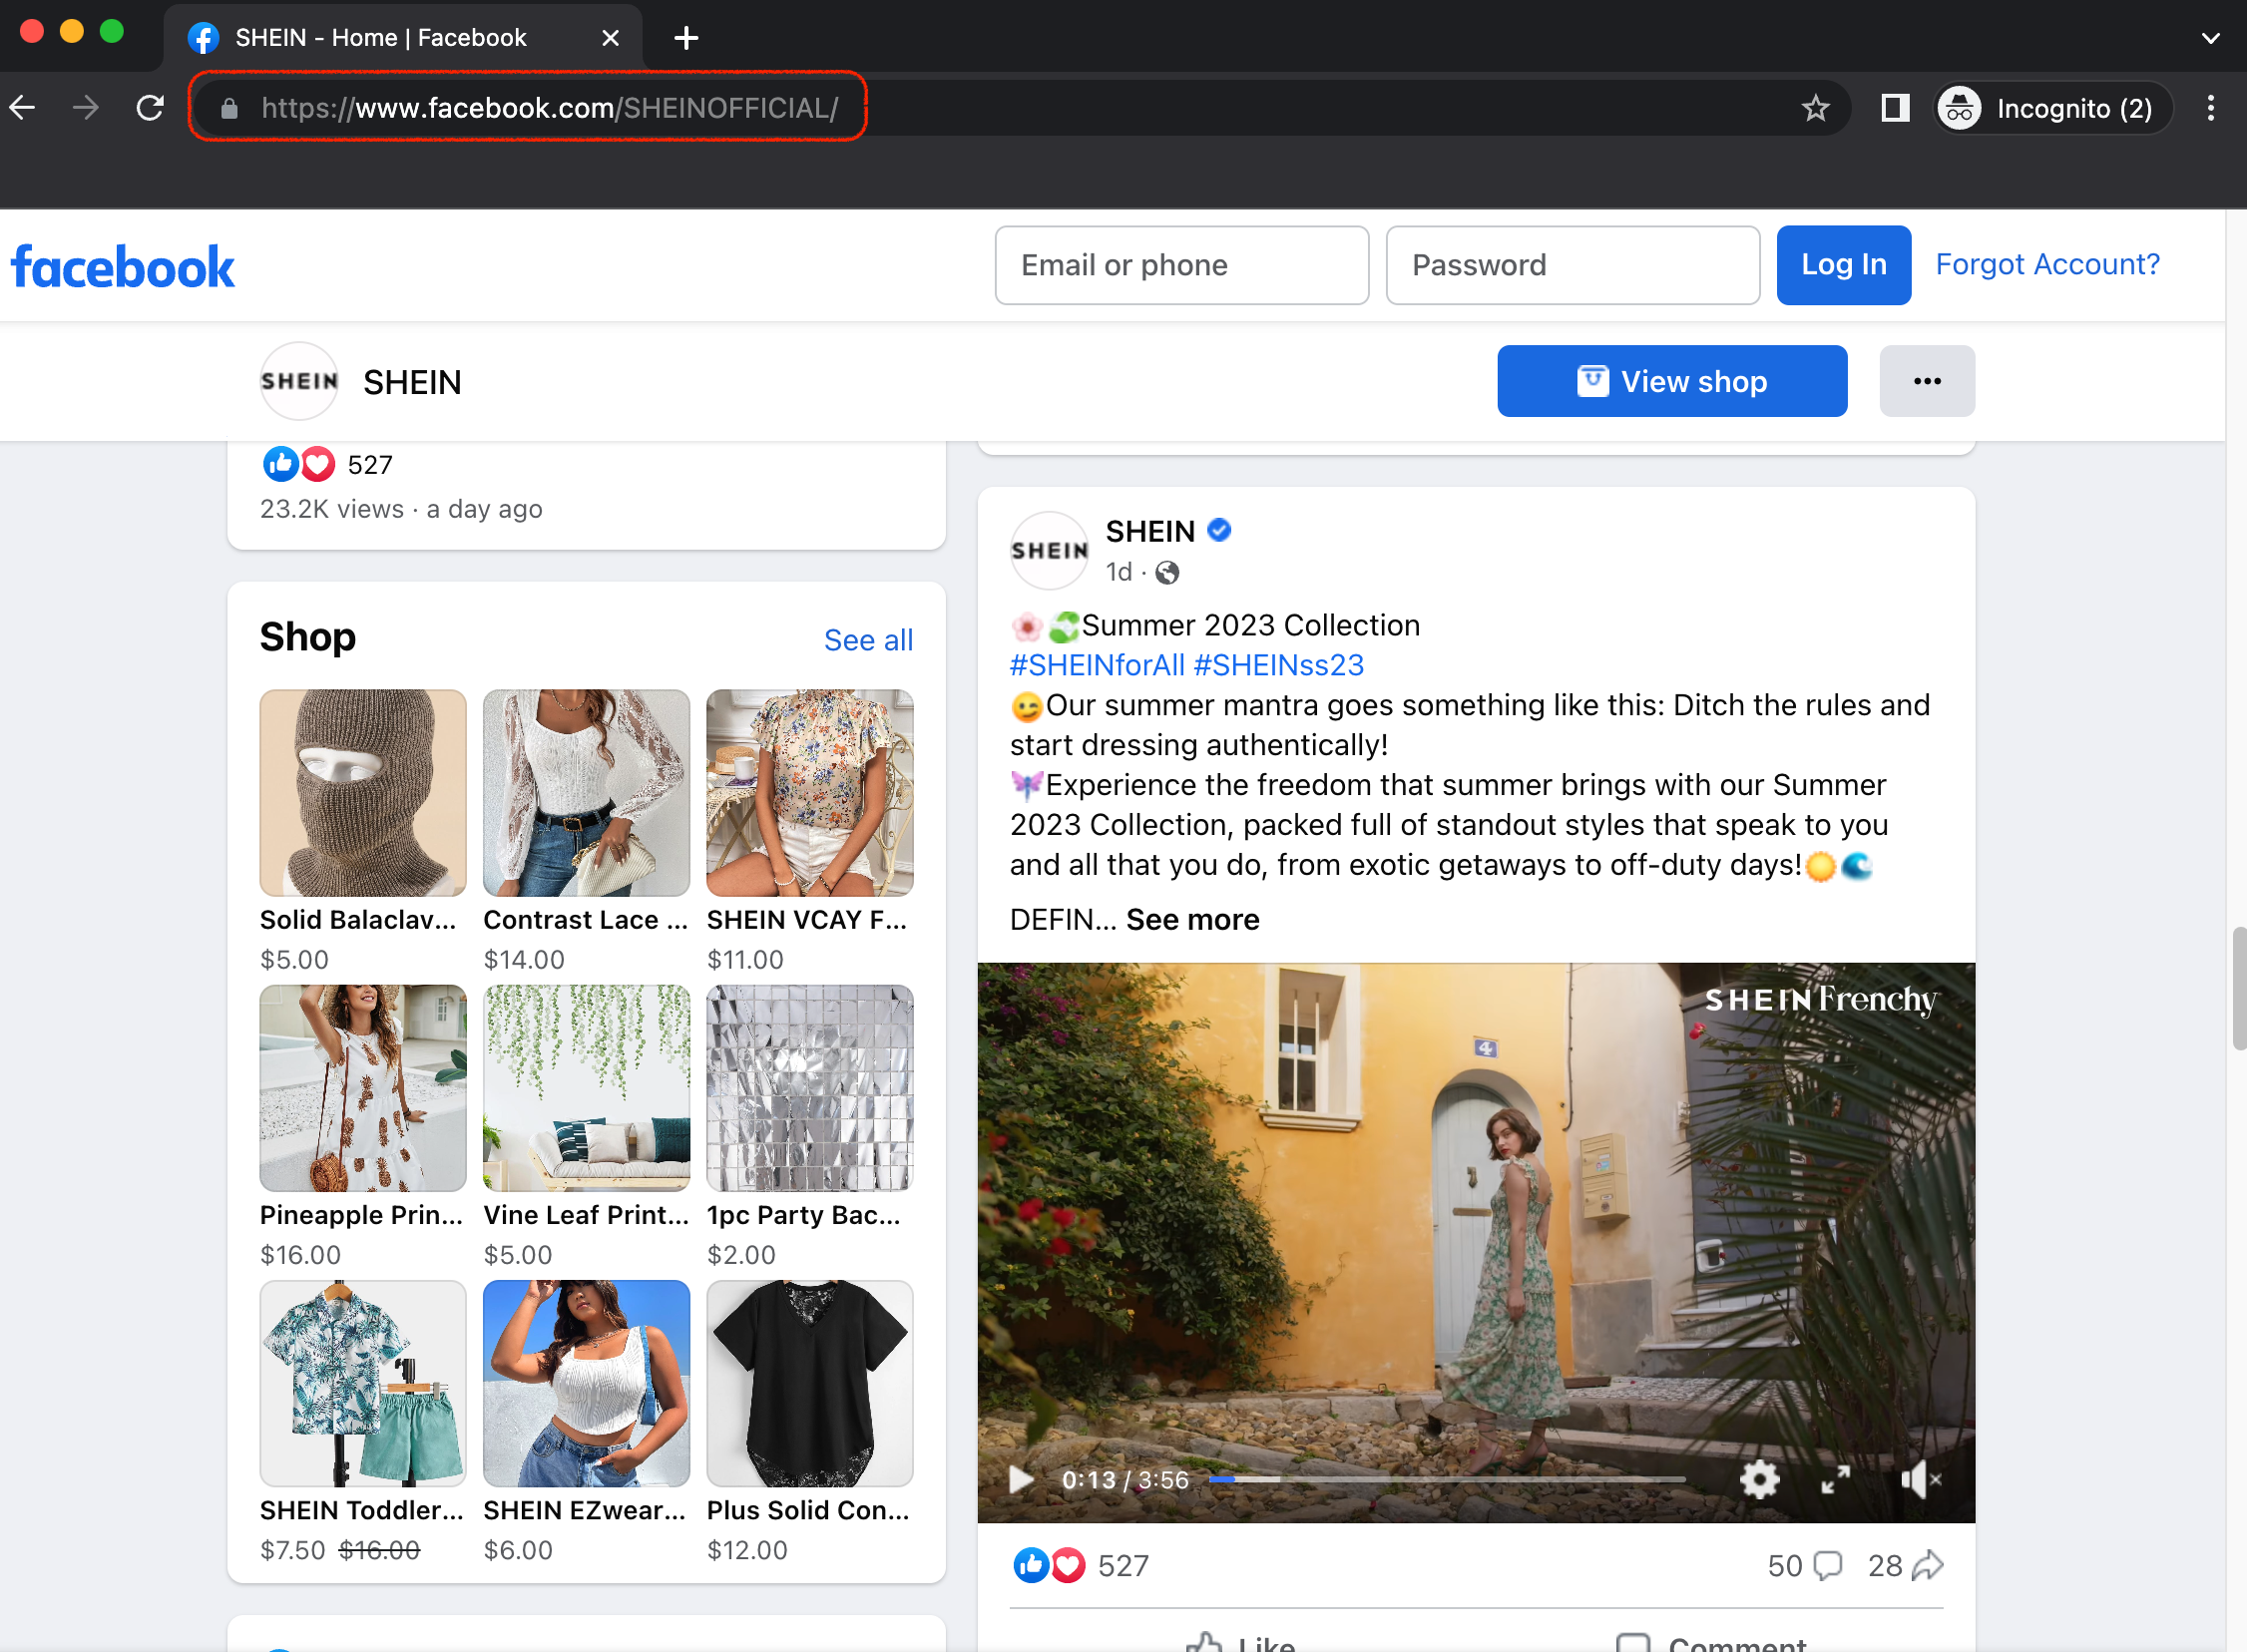Viewport: 2247px width, 1652px height.
Task: Open the SHEIN EZwear top thumbnail
Action: pos(586,1383)
